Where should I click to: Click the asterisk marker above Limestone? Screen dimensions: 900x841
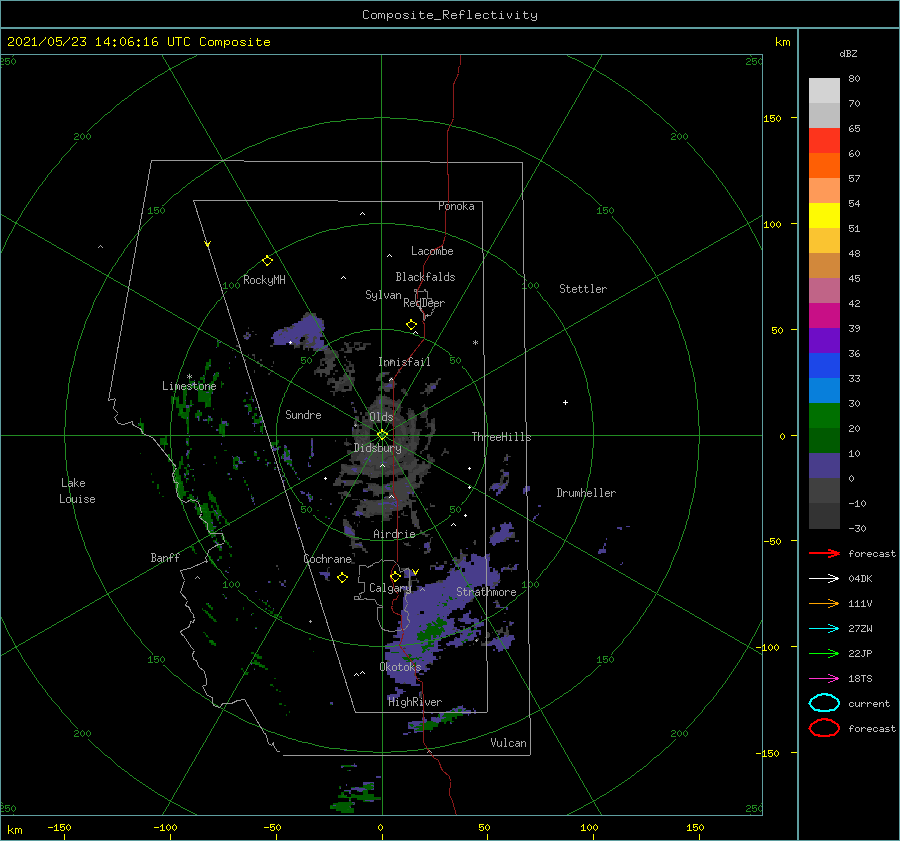(189, 378)
